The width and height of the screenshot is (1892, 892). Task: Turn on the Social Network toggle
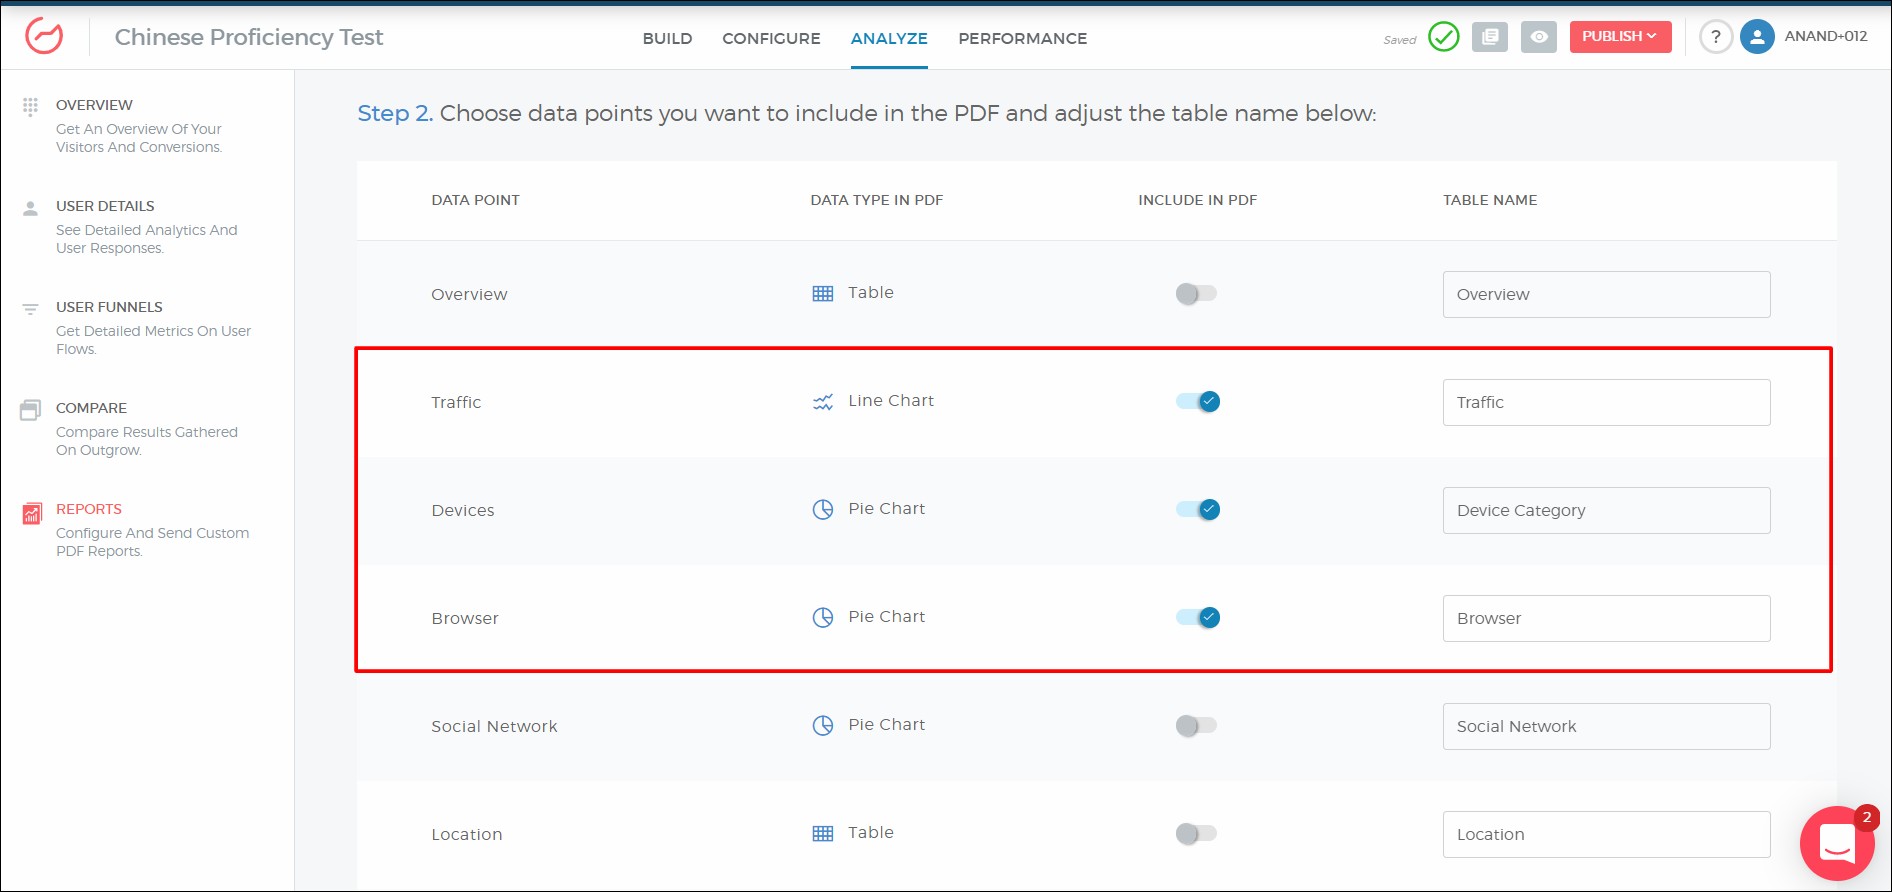pos(1196,726)
